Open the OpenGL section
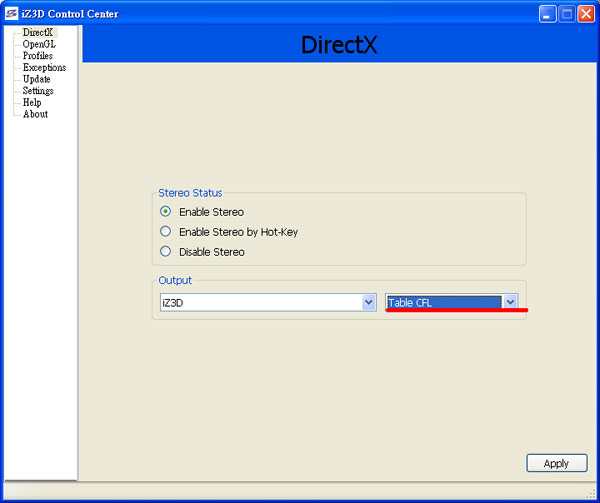The height and width of the screenshot is (503, 600). point(39,44)
